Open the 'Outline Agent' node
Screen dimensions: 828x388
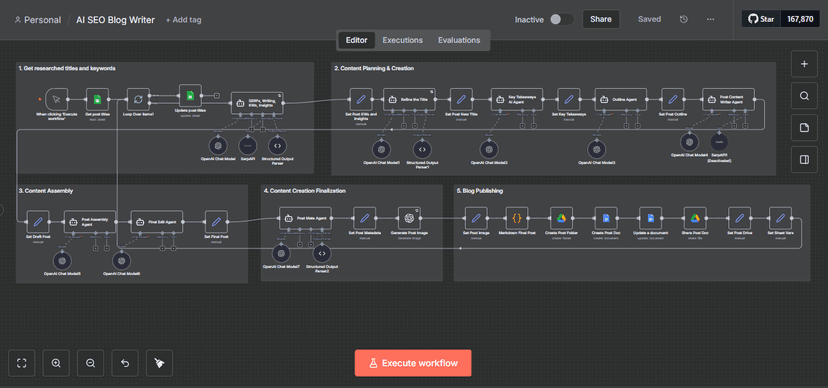tap(621, 99)
